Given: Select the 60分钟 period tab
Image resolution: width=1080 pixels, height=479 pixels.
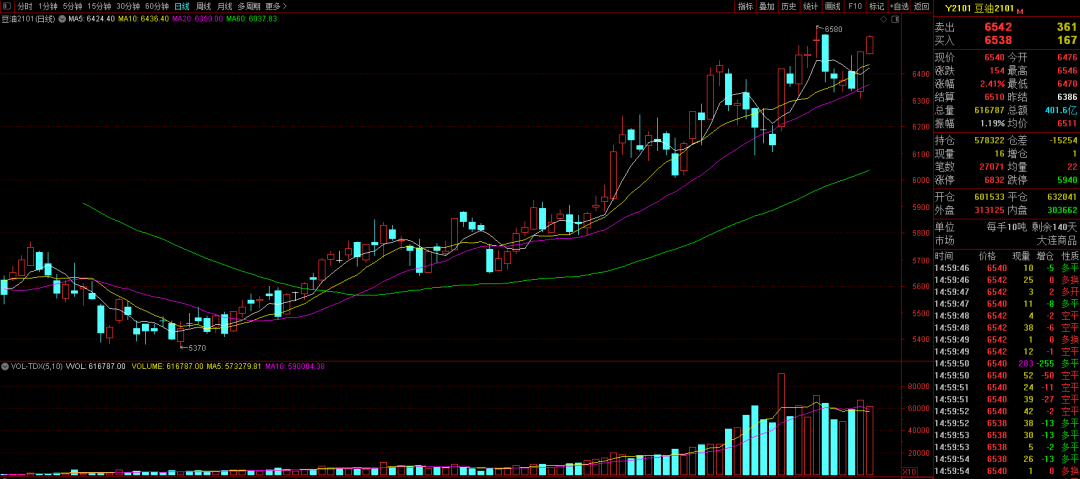Looking at the screenshot, I should pyautogui.click(x=156, y=6).
